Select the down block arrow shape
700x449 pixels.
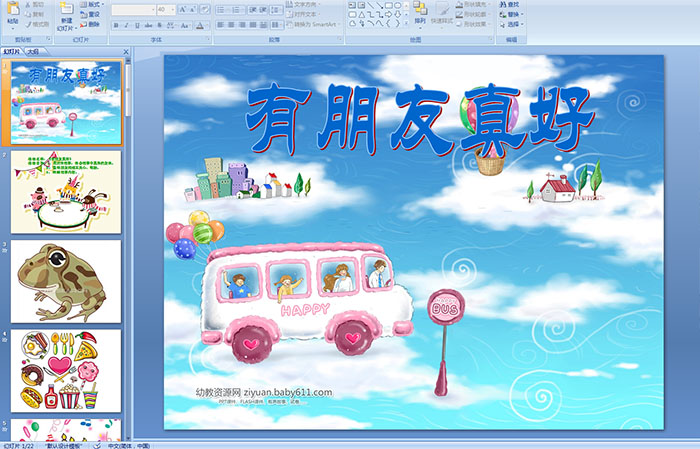coord(397,15)
